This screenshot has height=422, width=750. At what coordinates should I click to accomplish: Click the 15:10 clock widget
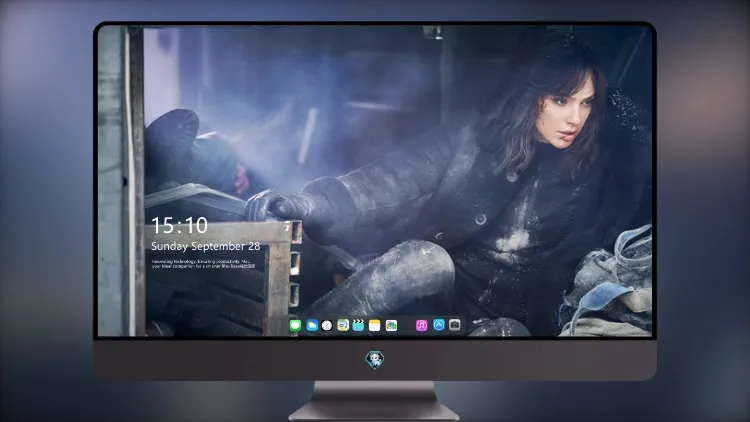click(x=179, y=225)
